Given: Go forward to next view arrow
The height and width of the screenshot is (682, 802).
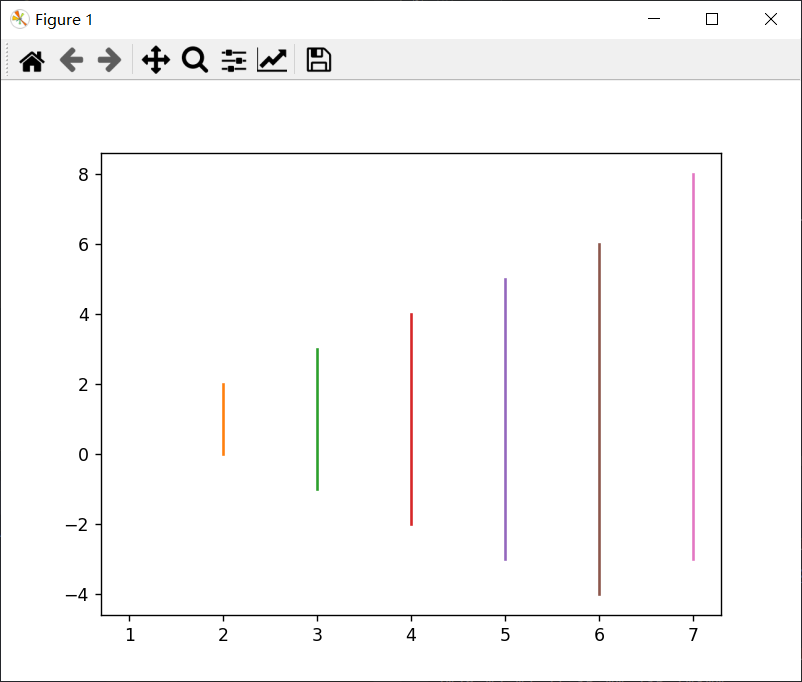Looking at the screenshot, I should (x=109, y=61).
